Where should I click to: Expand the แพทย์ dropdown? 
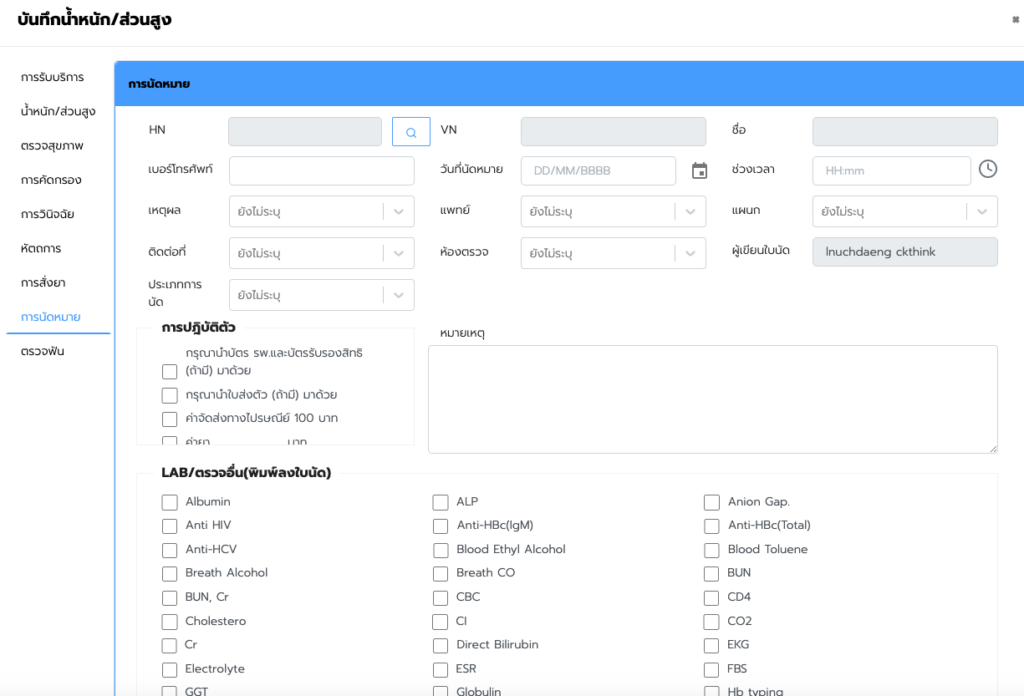pos(690,212)
